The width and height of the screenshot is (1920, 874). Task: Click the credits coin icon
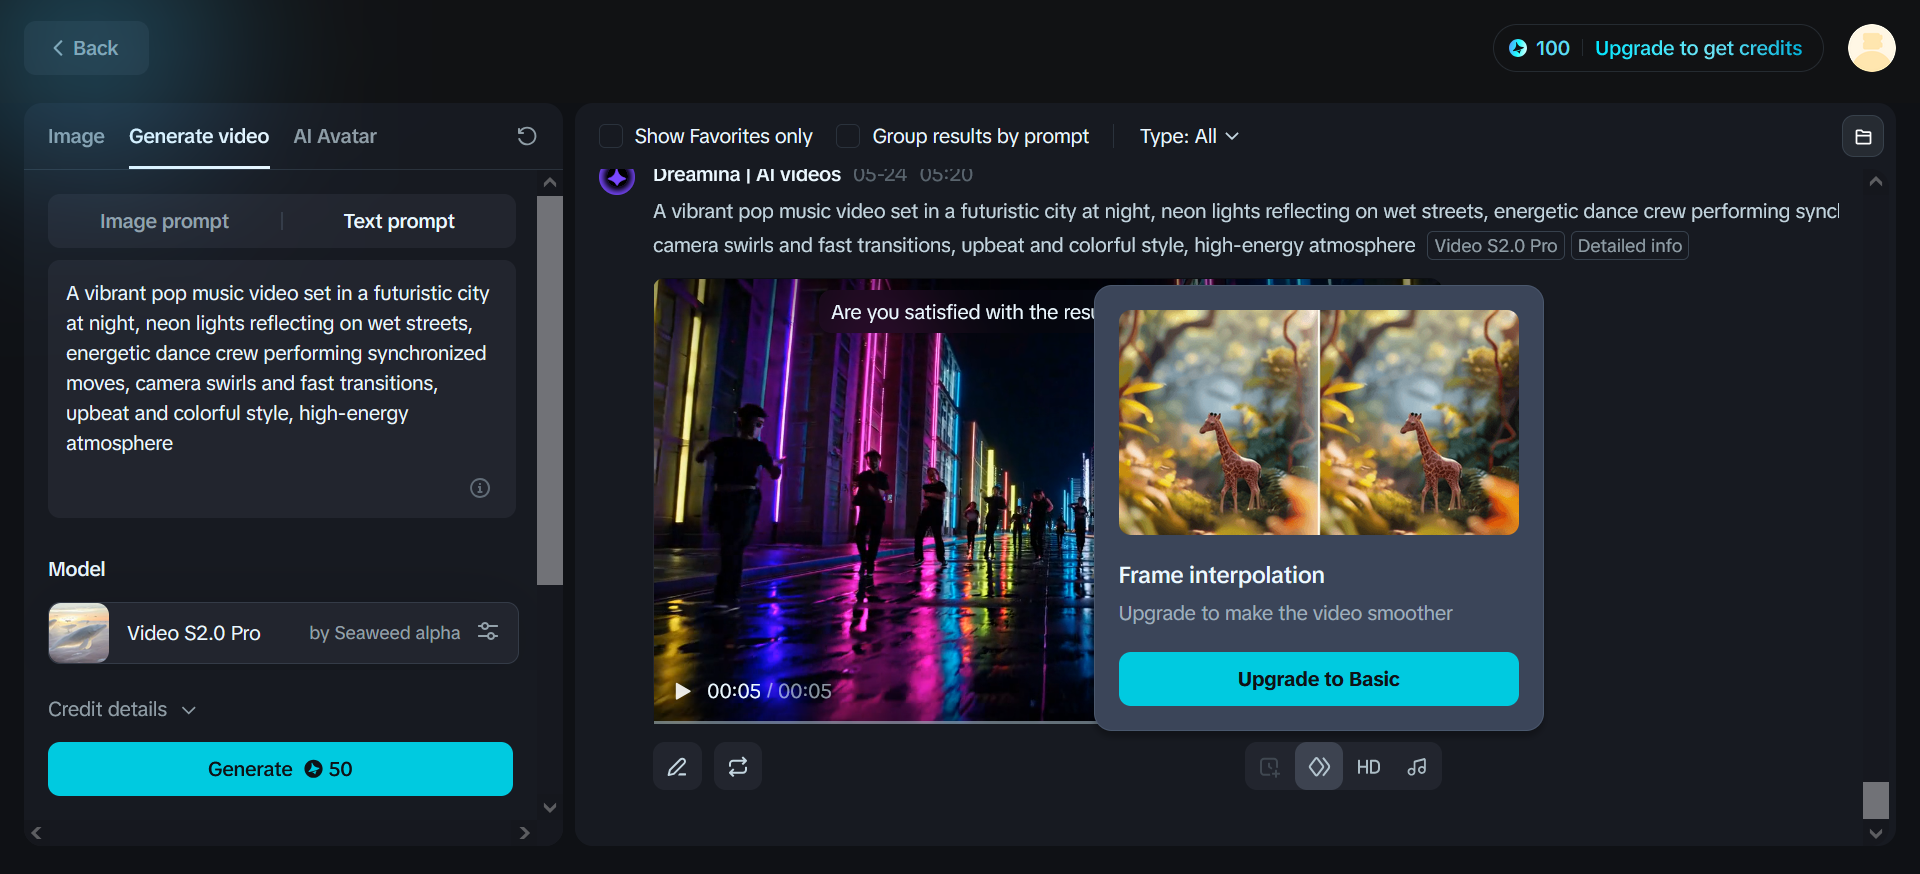click(1518, 48)
